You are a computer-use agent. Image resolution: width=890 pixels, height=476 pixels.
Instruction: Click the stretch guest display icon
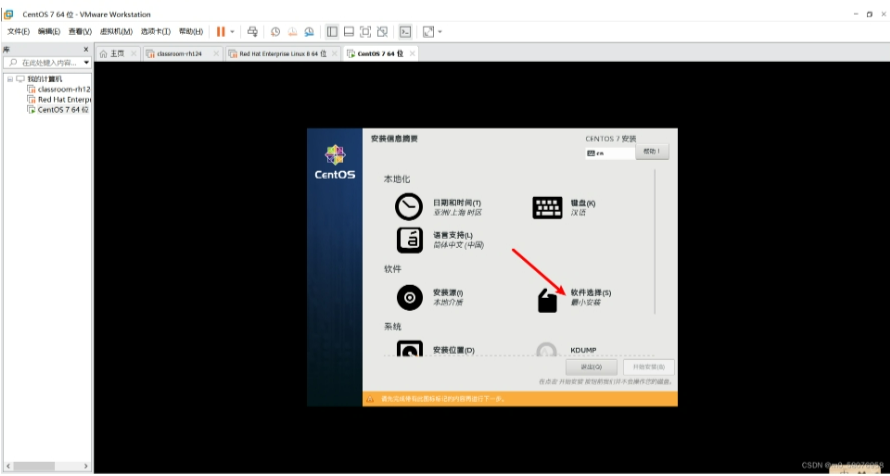pos(428,32)
